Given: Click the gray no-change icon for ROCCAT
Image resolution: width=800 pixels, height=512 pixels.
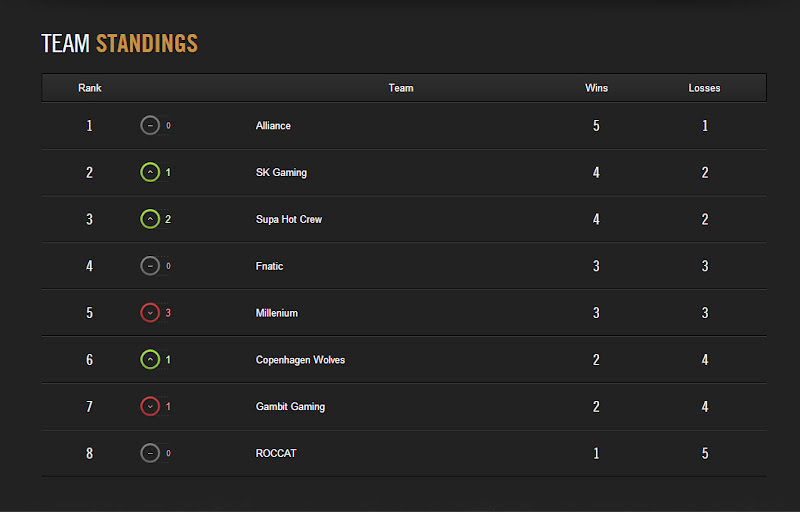Looking at the screenshot, I should (x=150, y=453).
